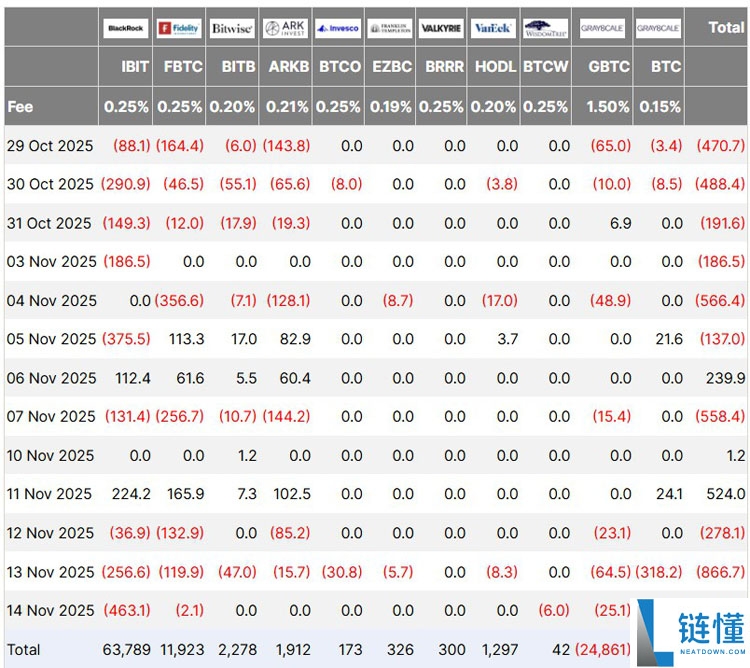Click the Franklin Templeton logo
The image size is (750, 668).
point(390,28)
